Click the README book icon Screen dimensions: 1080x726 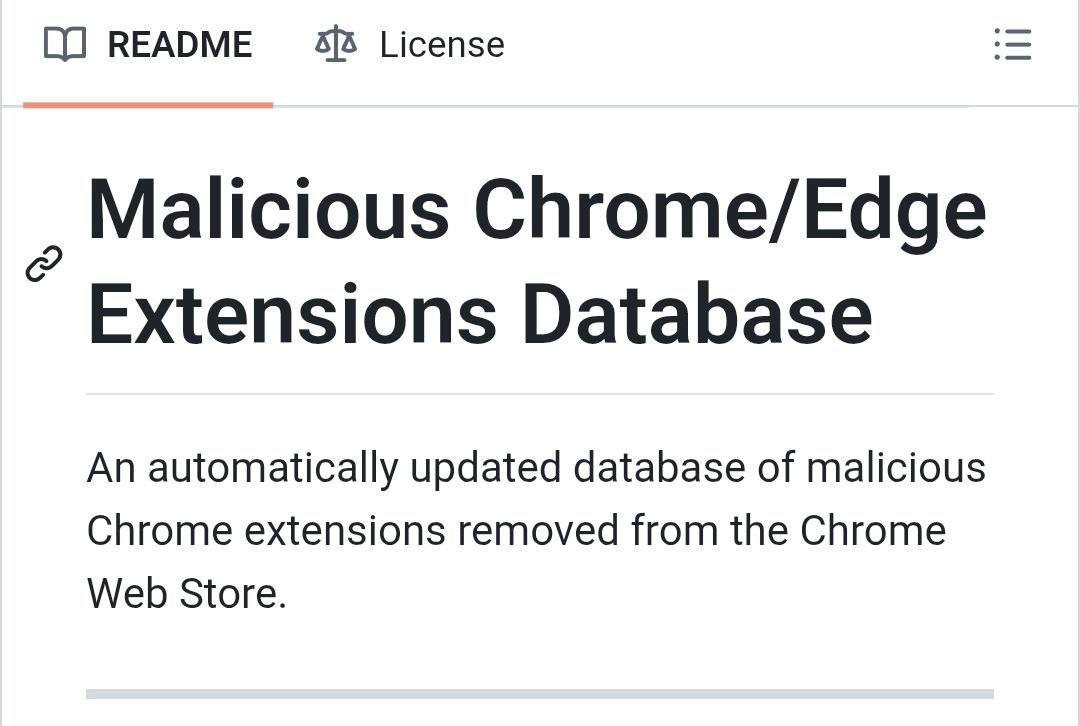65,45
